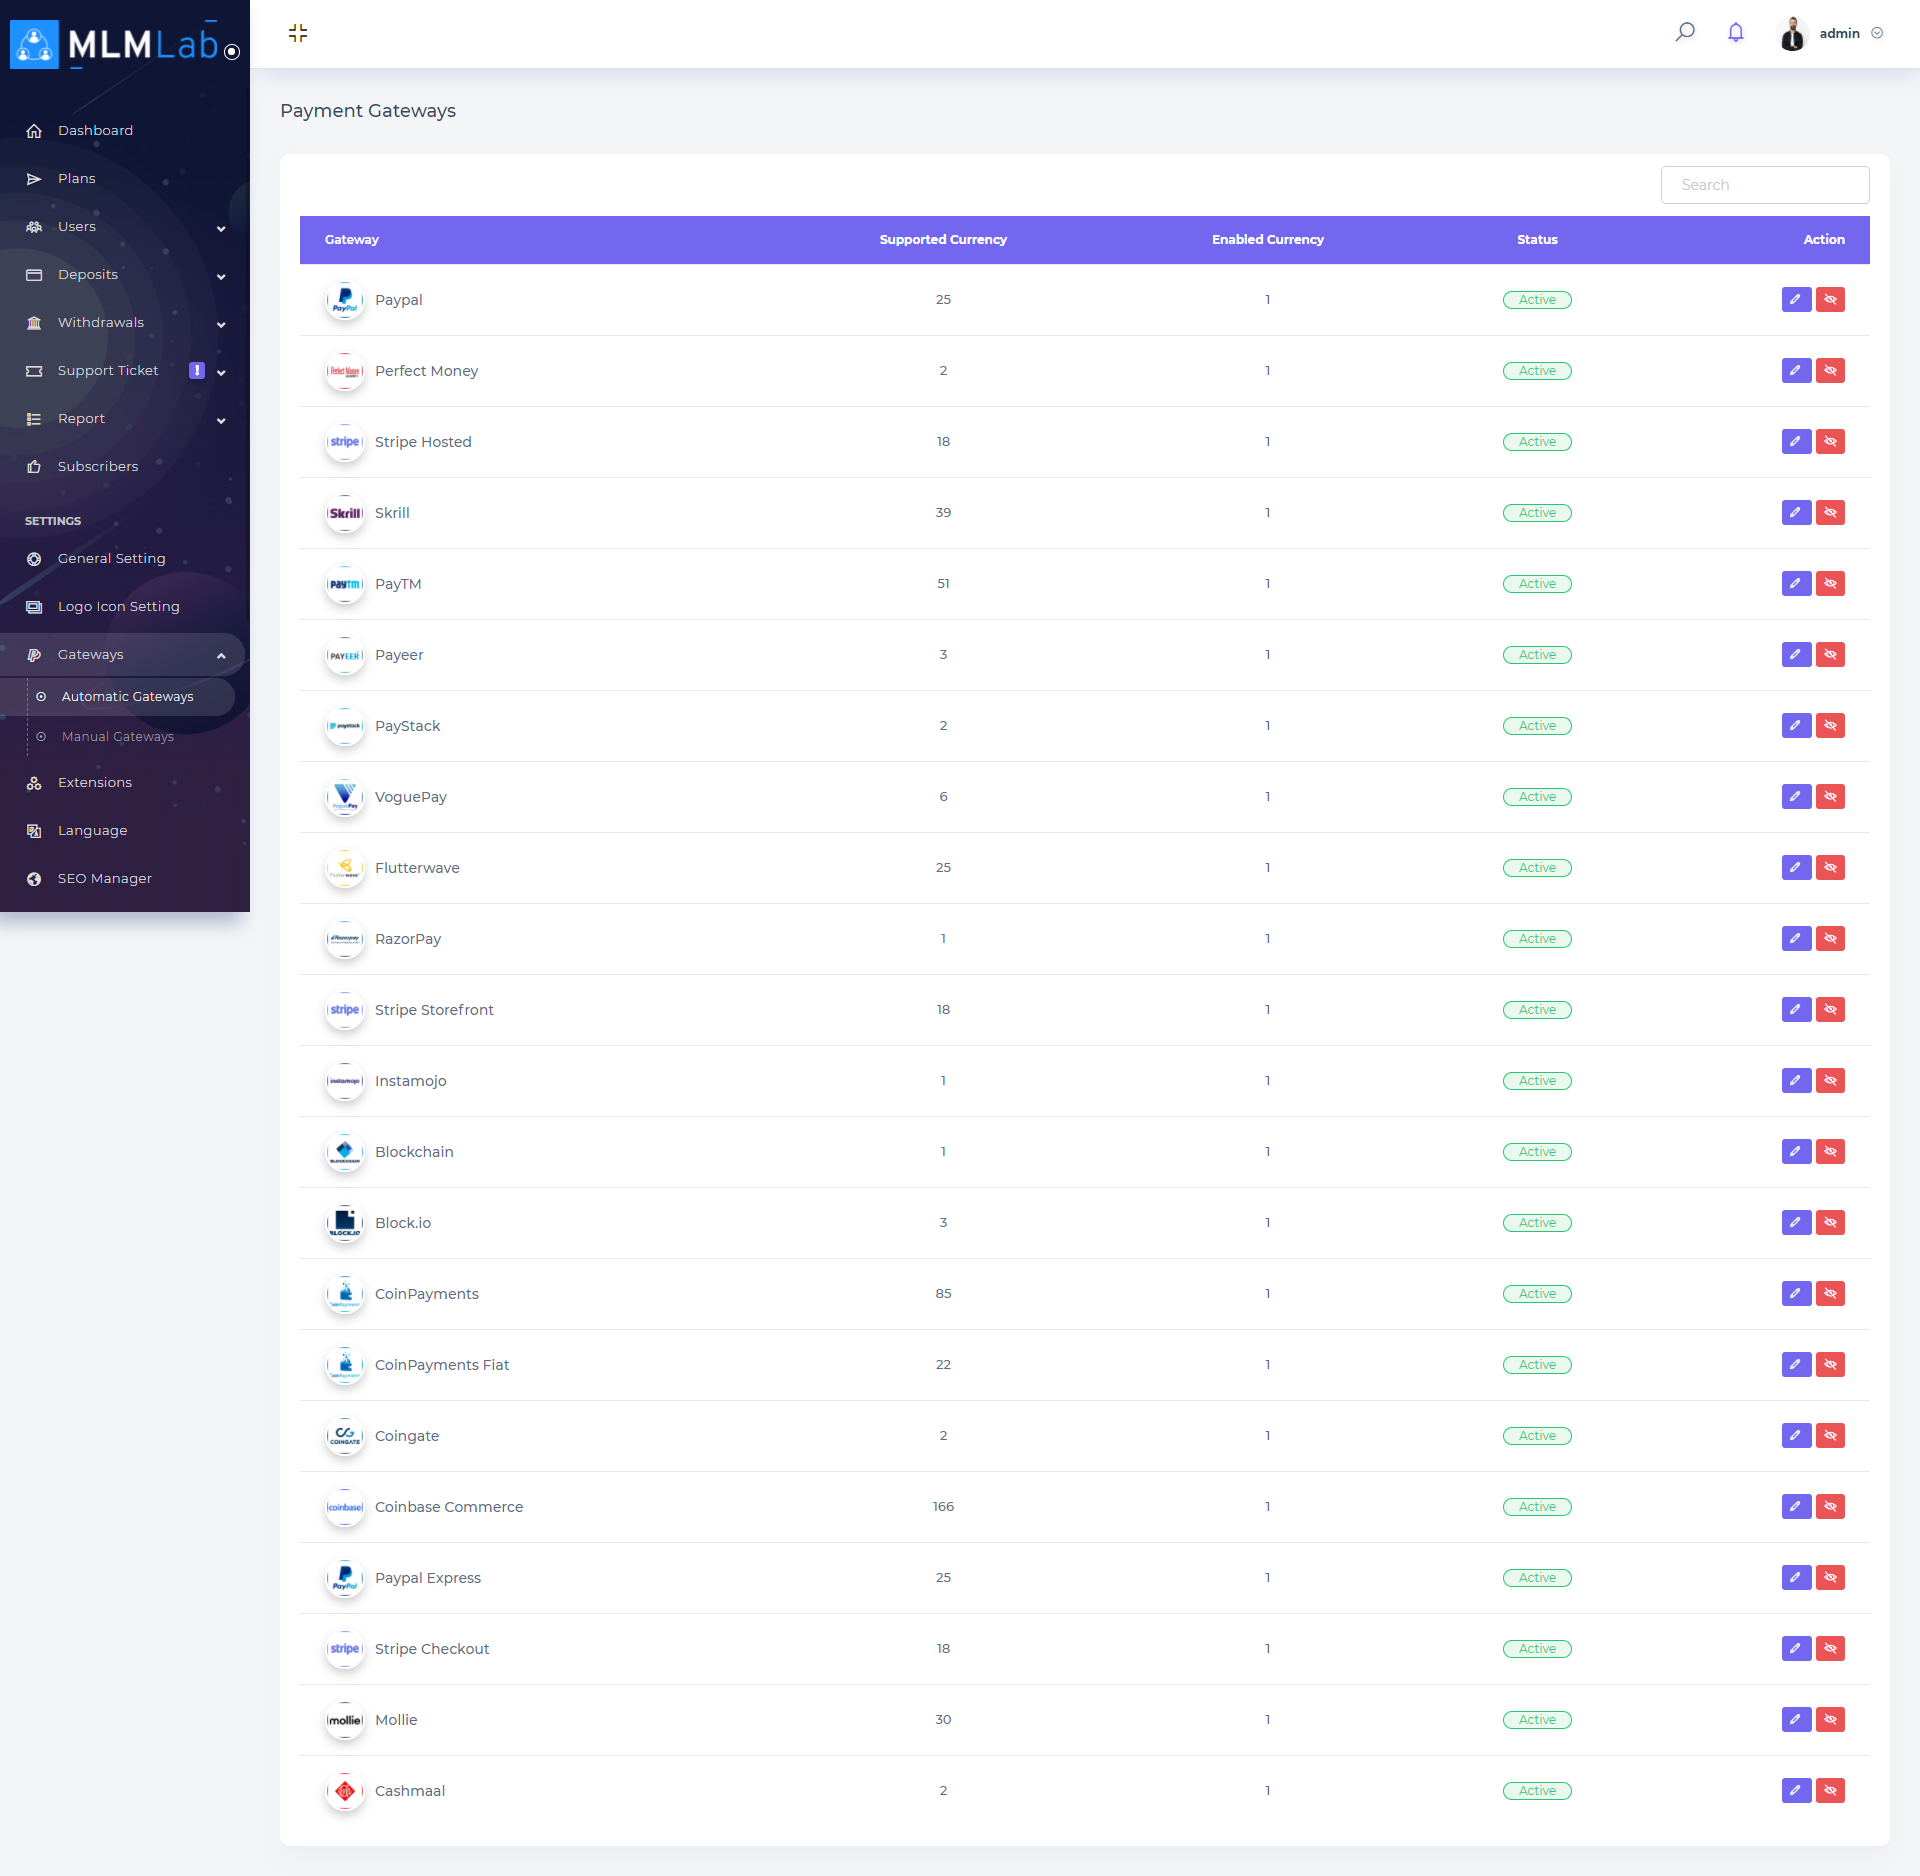Click the Mollie gateway logo
This screenshot has width=1920, height=1876.
[345, 1720]
